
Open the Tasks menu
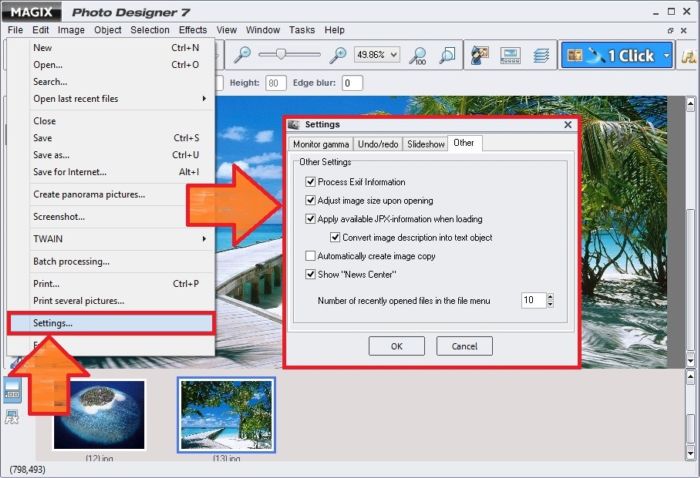click(x=302, y=30)
